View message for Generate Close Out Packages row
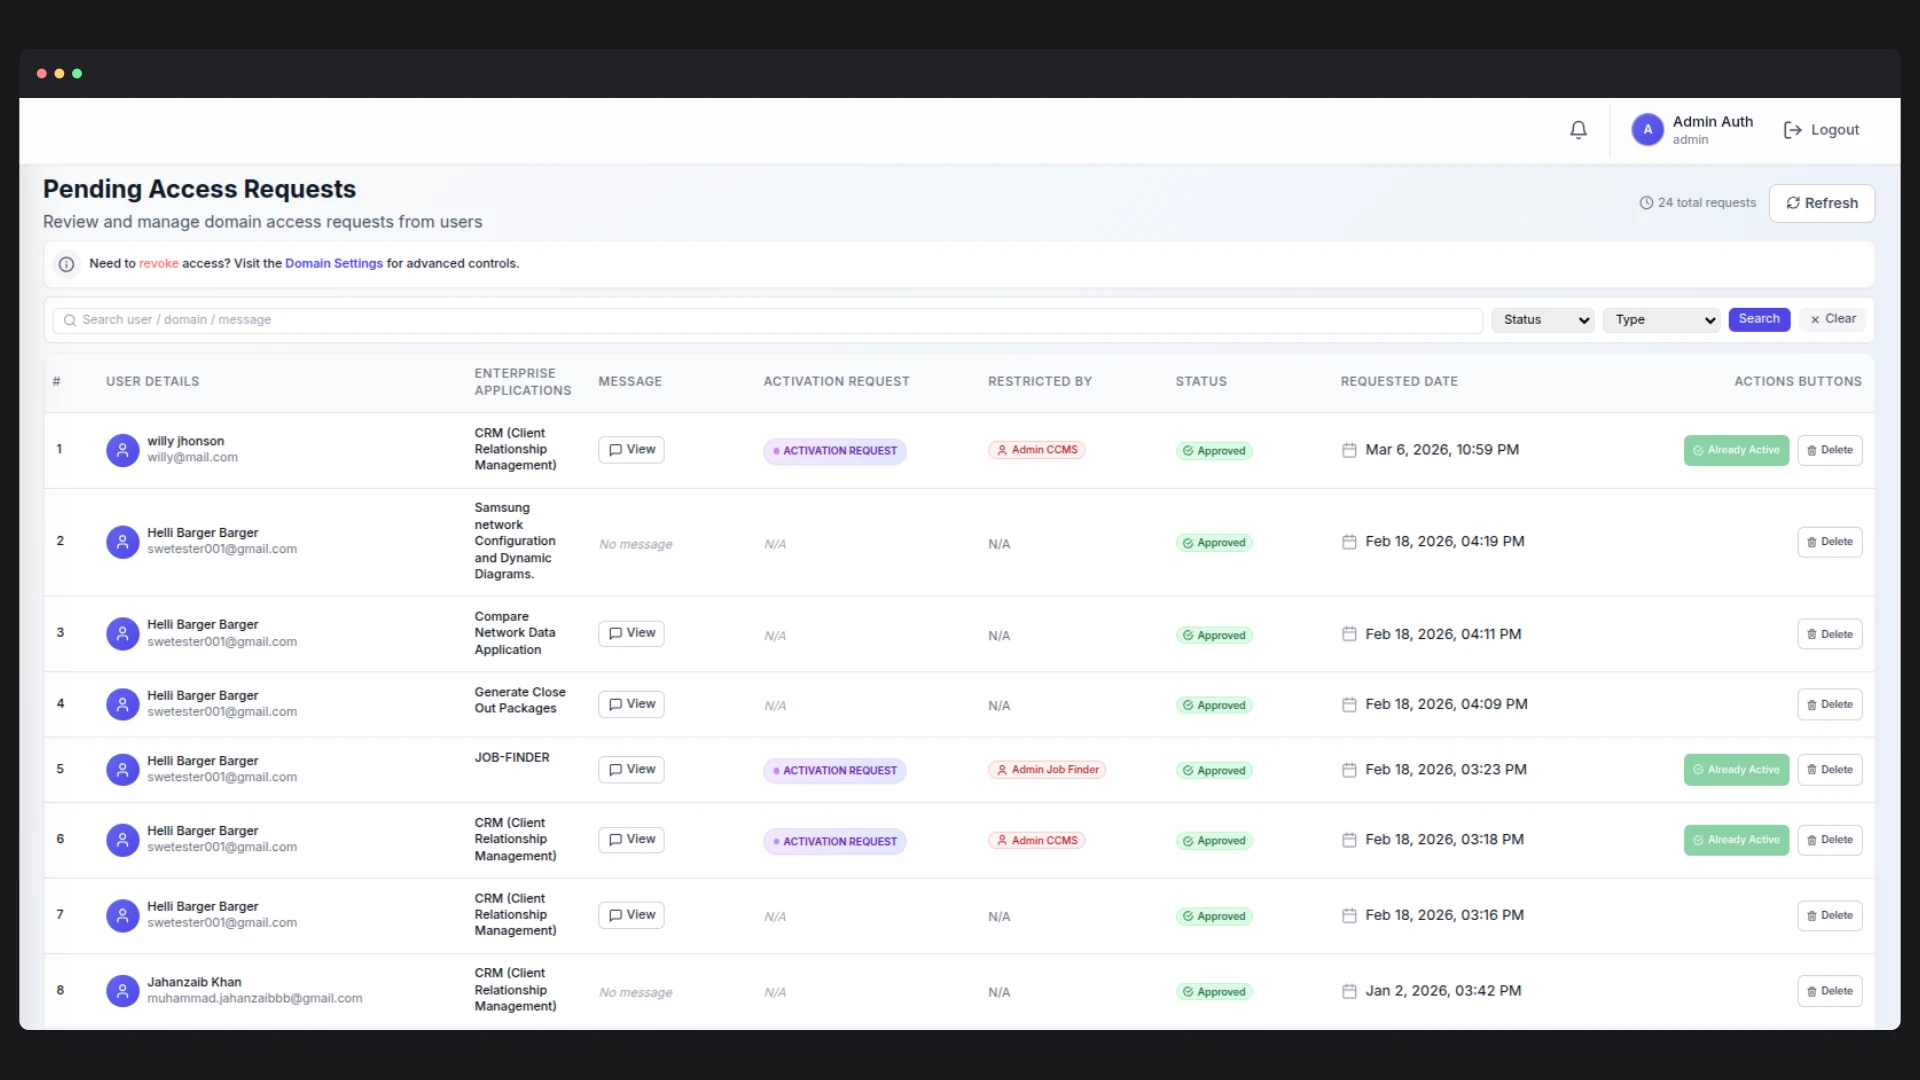This screenshot has width=1920, height=1080. pos(631,704)
